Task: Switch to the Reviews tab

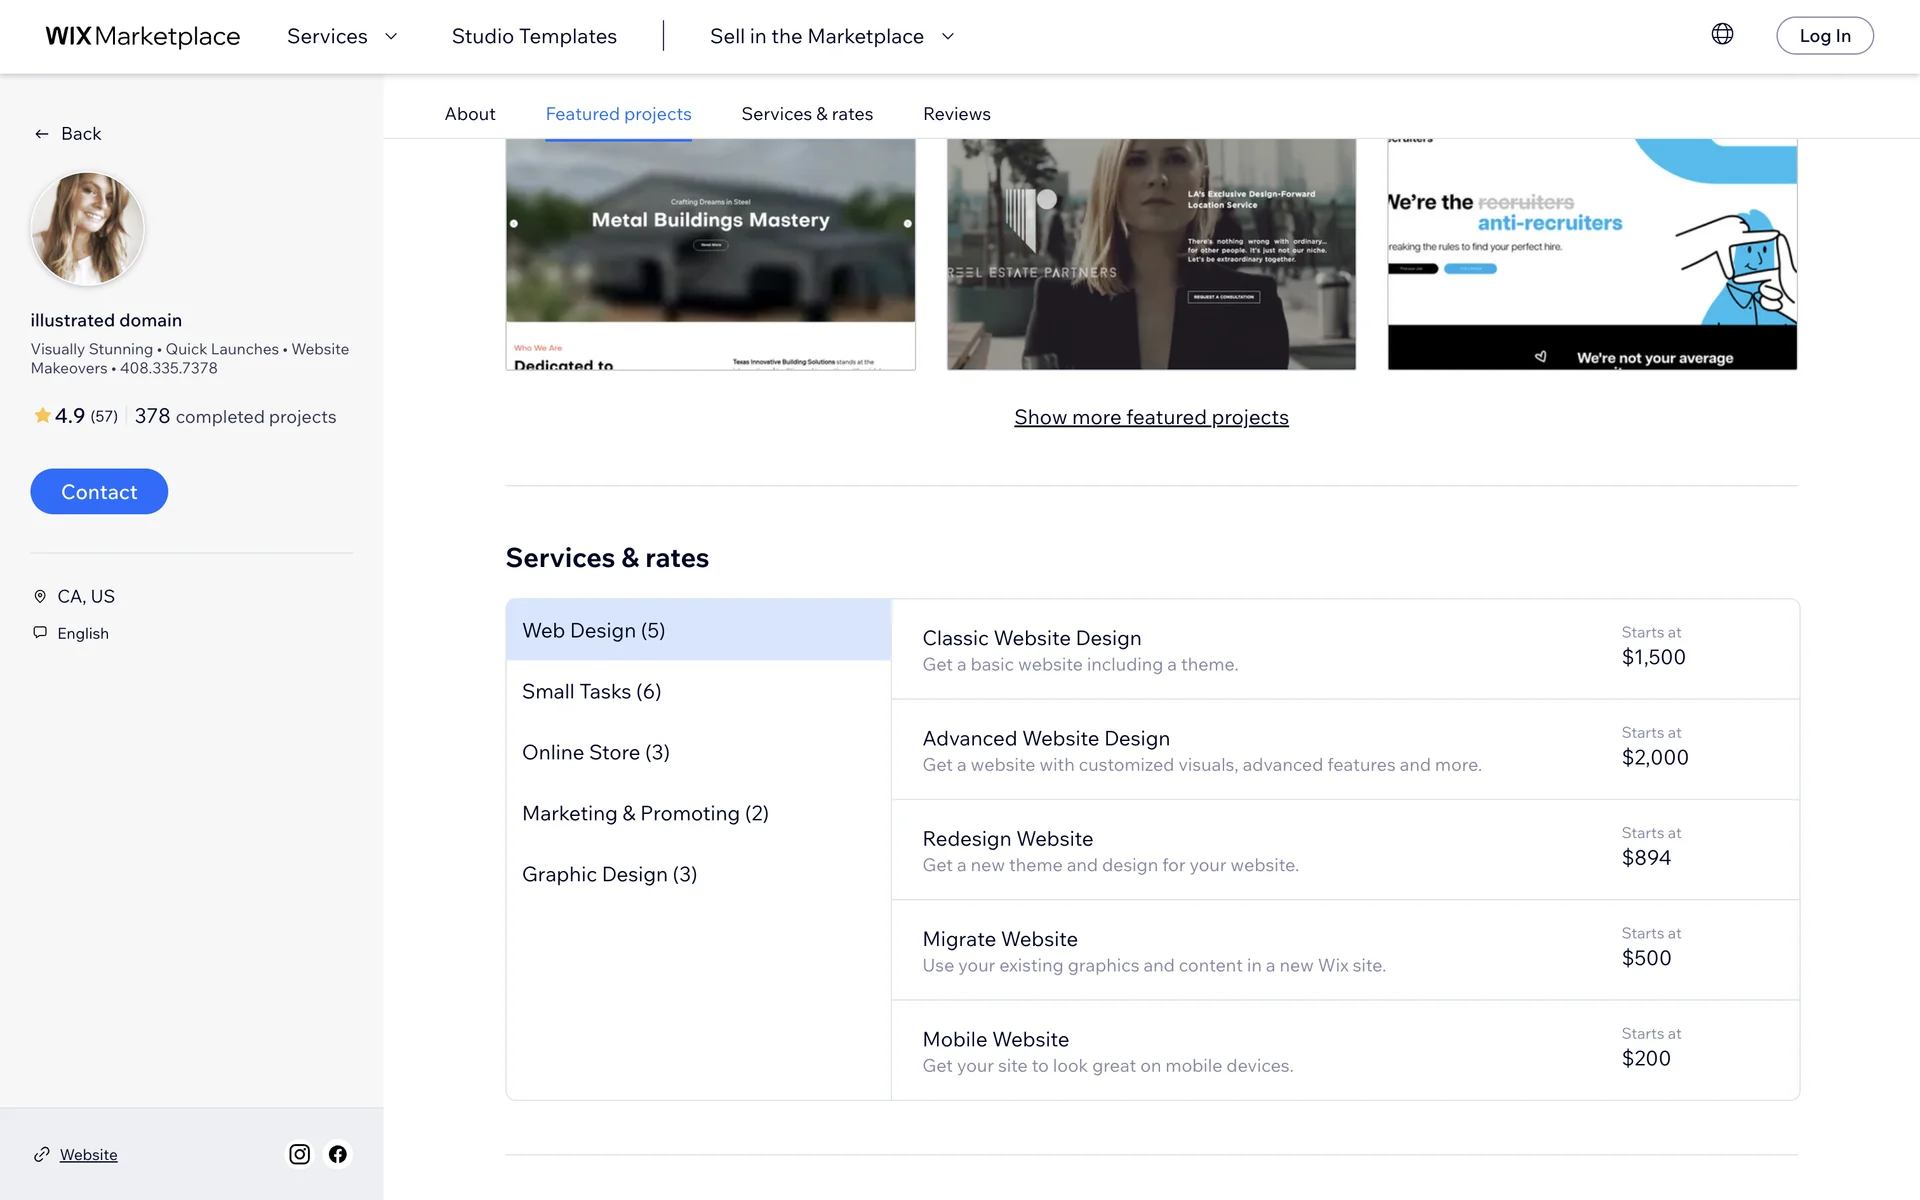Action: pyautogui.click(x=956, y=114)
